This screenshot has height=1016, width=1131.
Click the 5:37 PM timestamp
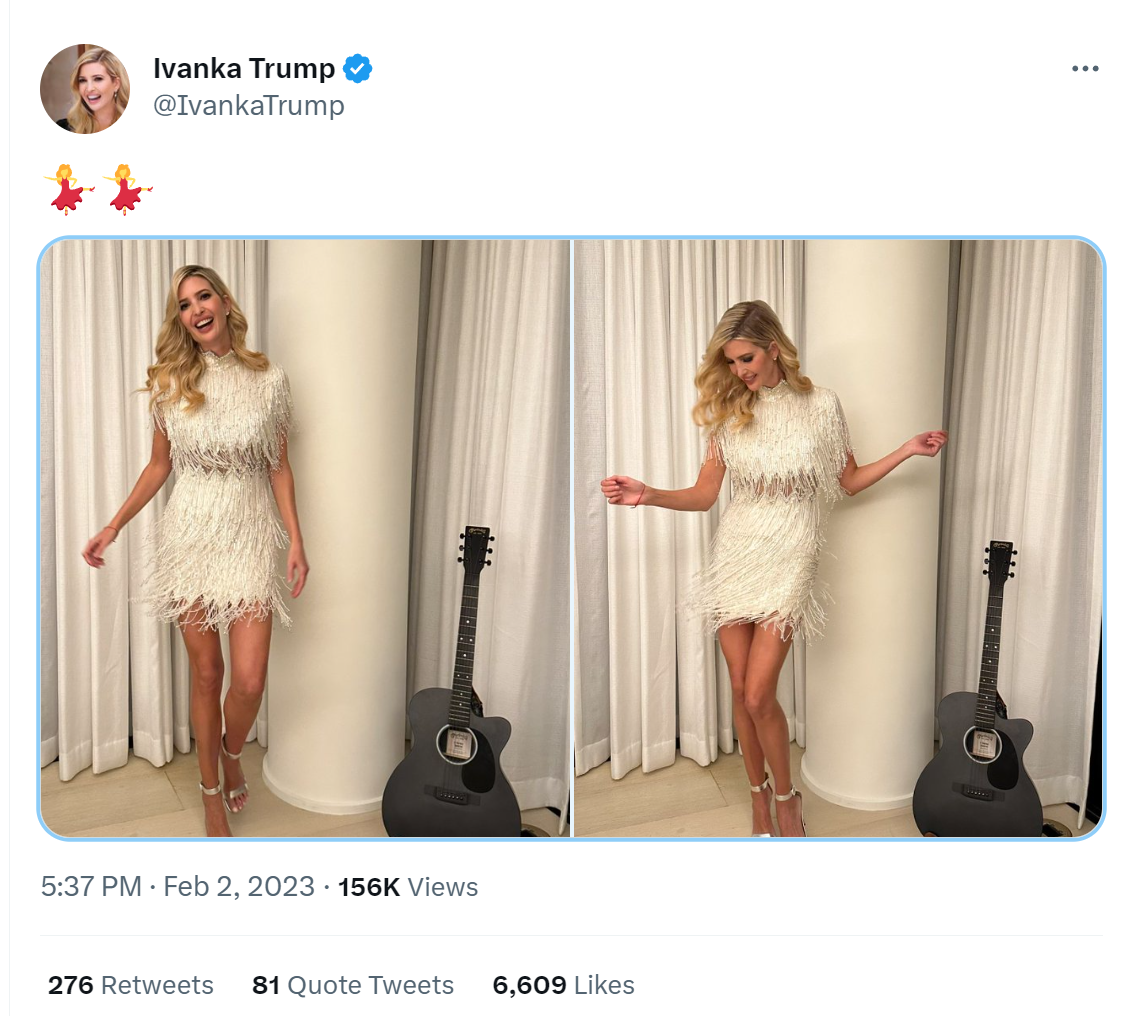click(x=91, y=886)
